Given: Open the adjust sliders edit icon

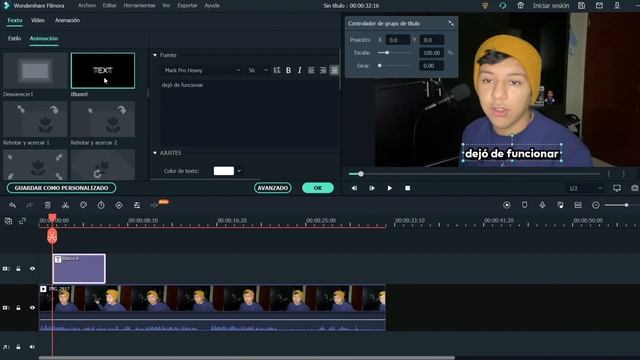Looking at the screenshot, I should [137, 205].
